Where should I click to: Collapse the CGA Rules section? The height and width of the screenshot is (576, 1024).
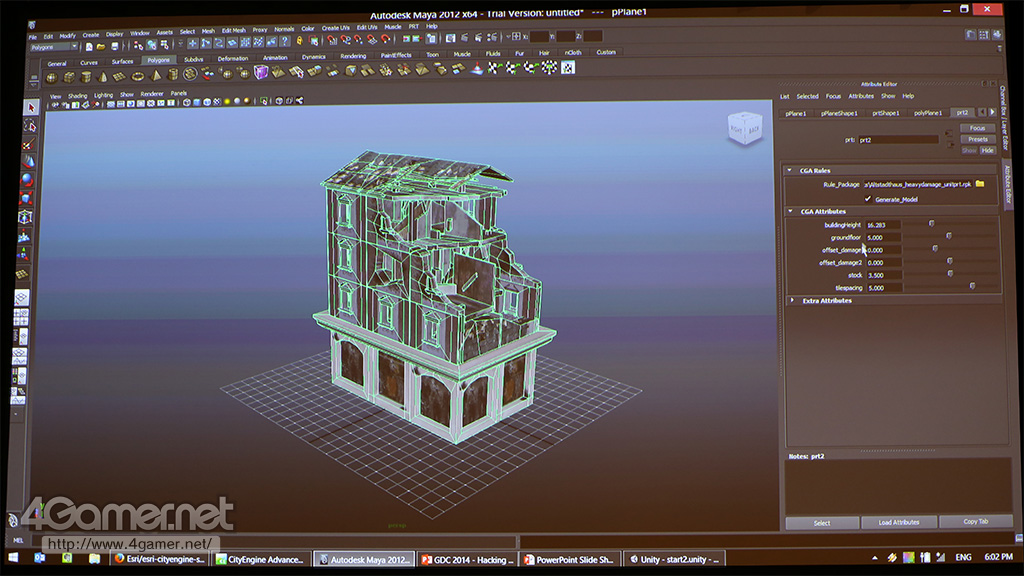point(790,171)
